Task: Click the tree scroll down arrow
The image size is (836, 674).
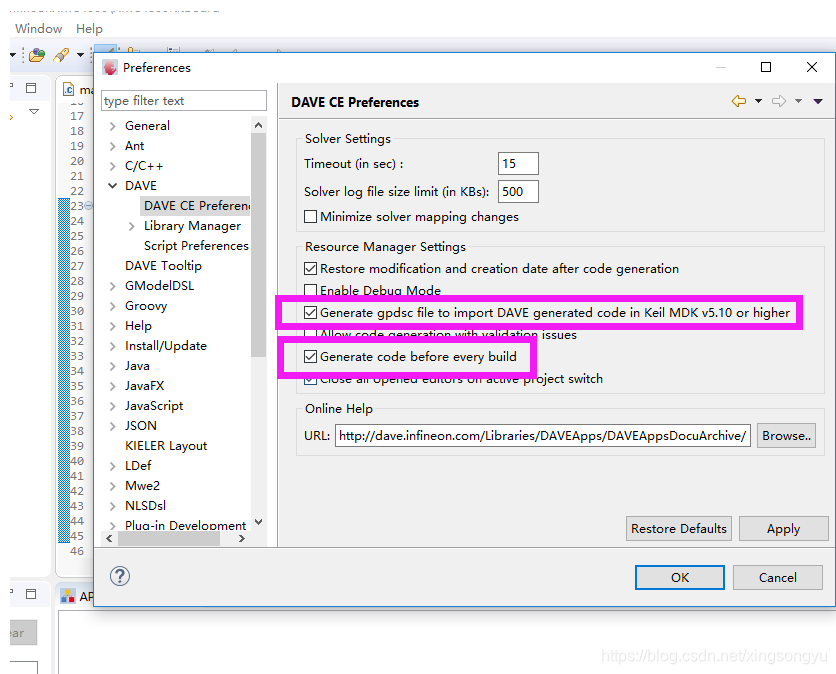Action: 259,521
